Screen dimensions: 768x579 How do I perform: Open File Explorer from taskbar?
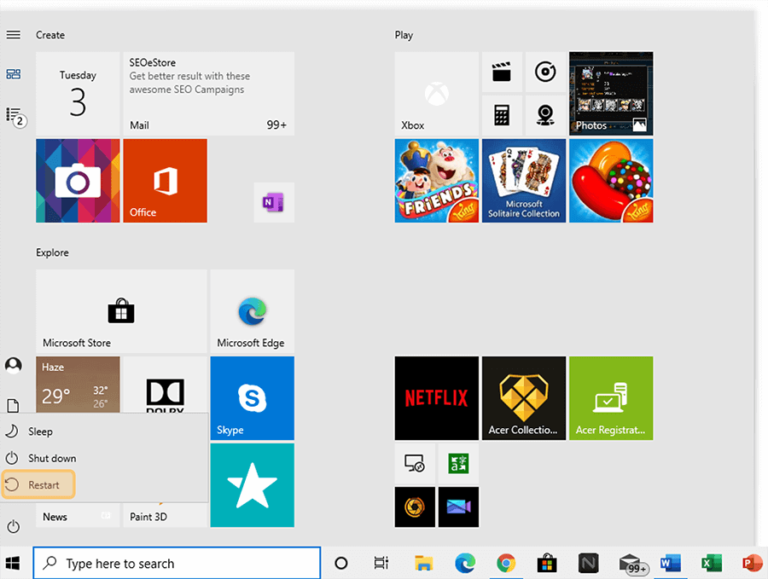pos(423,563)
